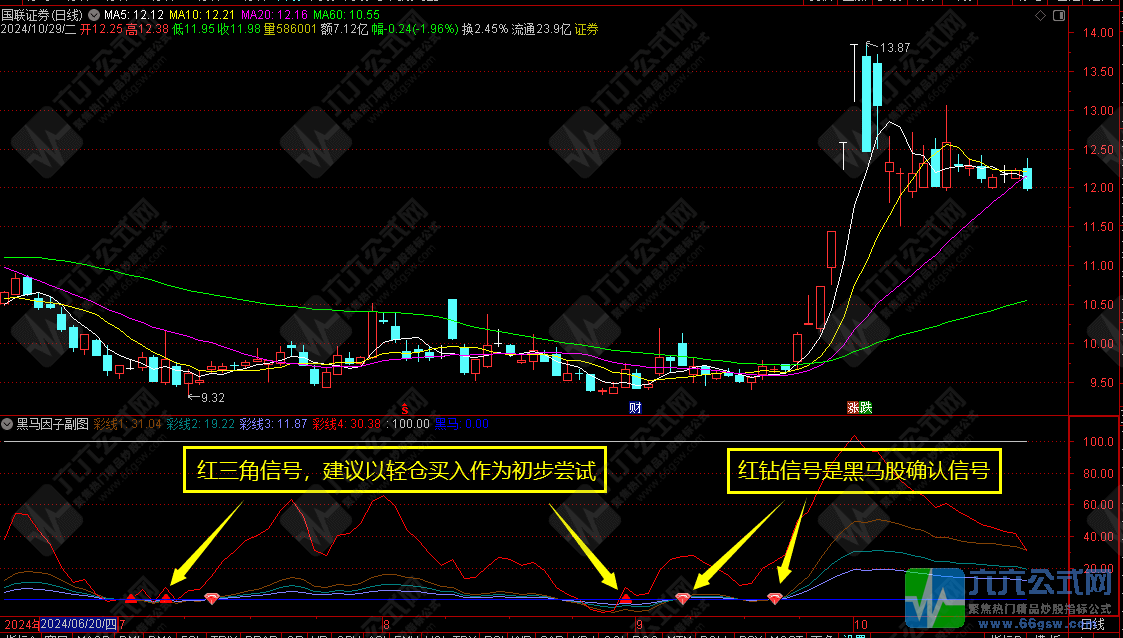Screen dimensions: 1123x638
Task: Click the first red triangle signal on left
Action: [130, 598]
